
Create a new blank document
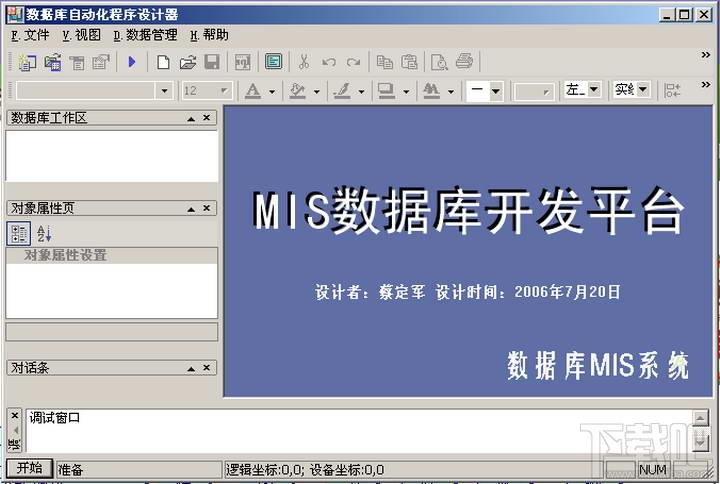click(163, 62)
